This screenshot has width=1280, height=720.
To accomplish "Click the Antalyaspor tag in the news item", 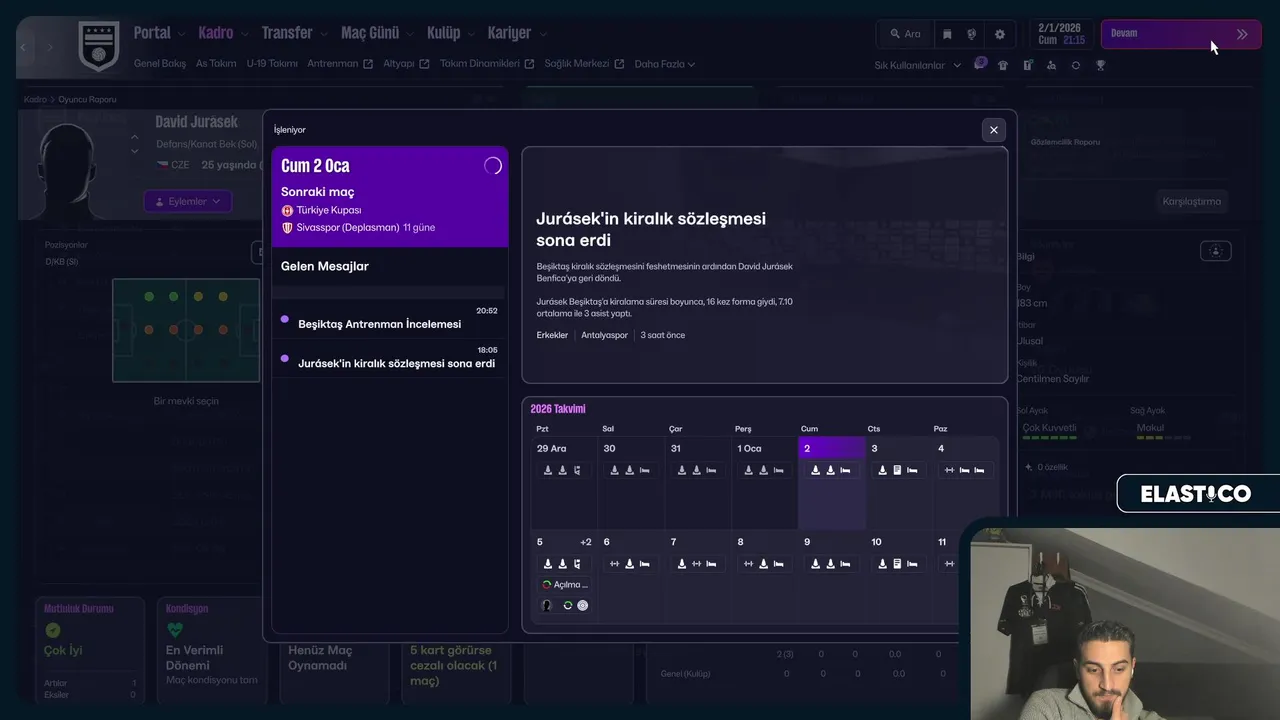I will click(604, 335).
